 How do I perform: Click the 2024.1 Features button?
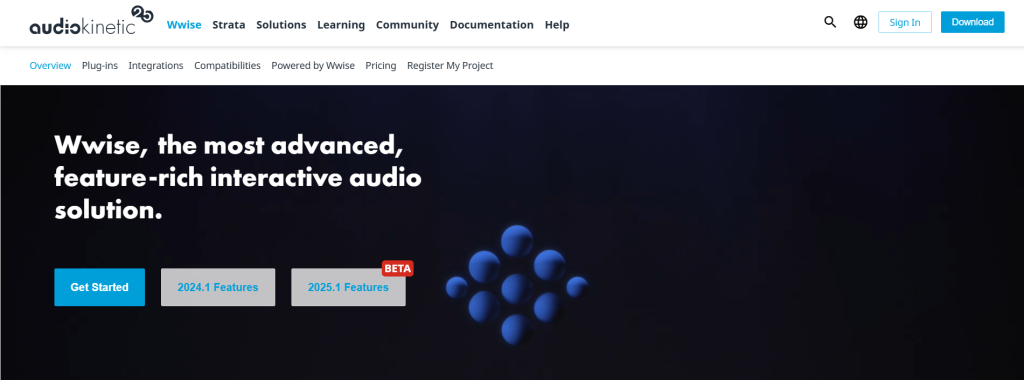218,287
